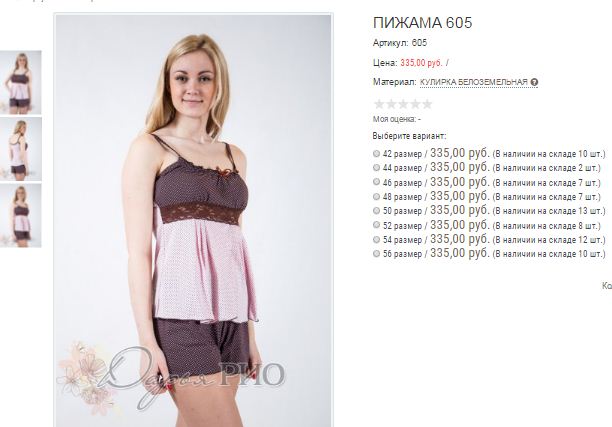Viewport: 612px width, 427px height.
Task: Rate the product with the first star
Action: click(379, 104)
